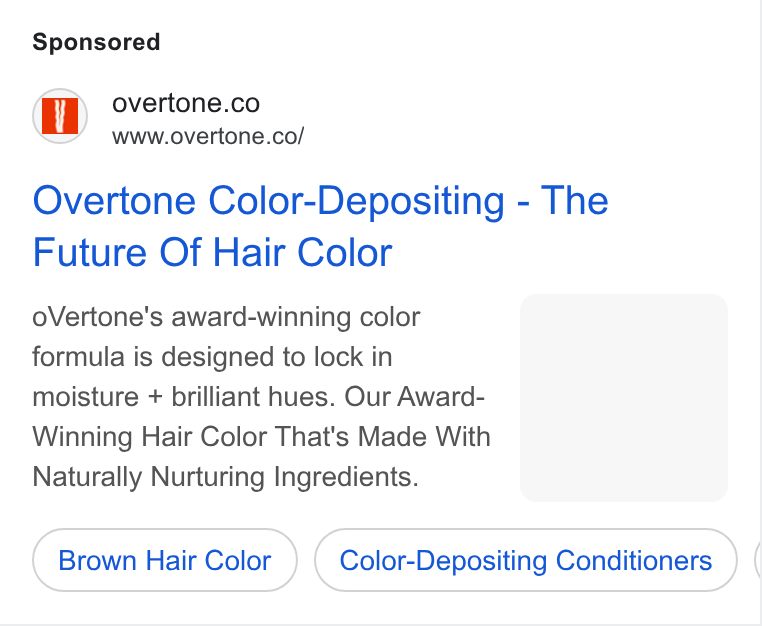Select the Brown Hair Color chip

[165, 560]
